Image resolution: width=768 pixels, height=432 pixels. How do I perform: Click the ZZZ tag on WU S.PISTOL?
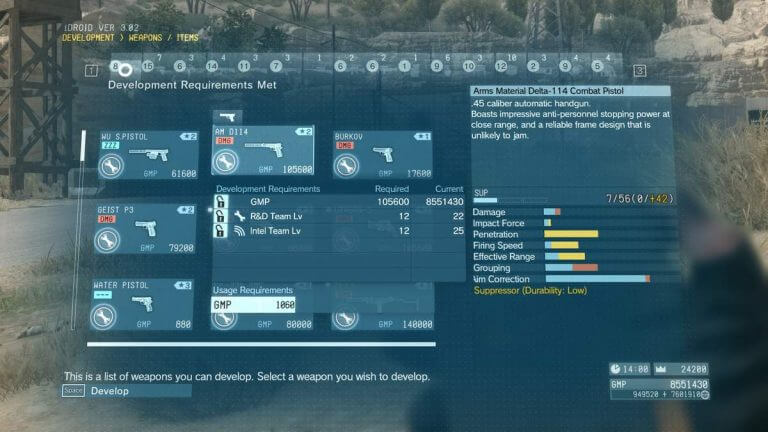[x=110, y=145]
